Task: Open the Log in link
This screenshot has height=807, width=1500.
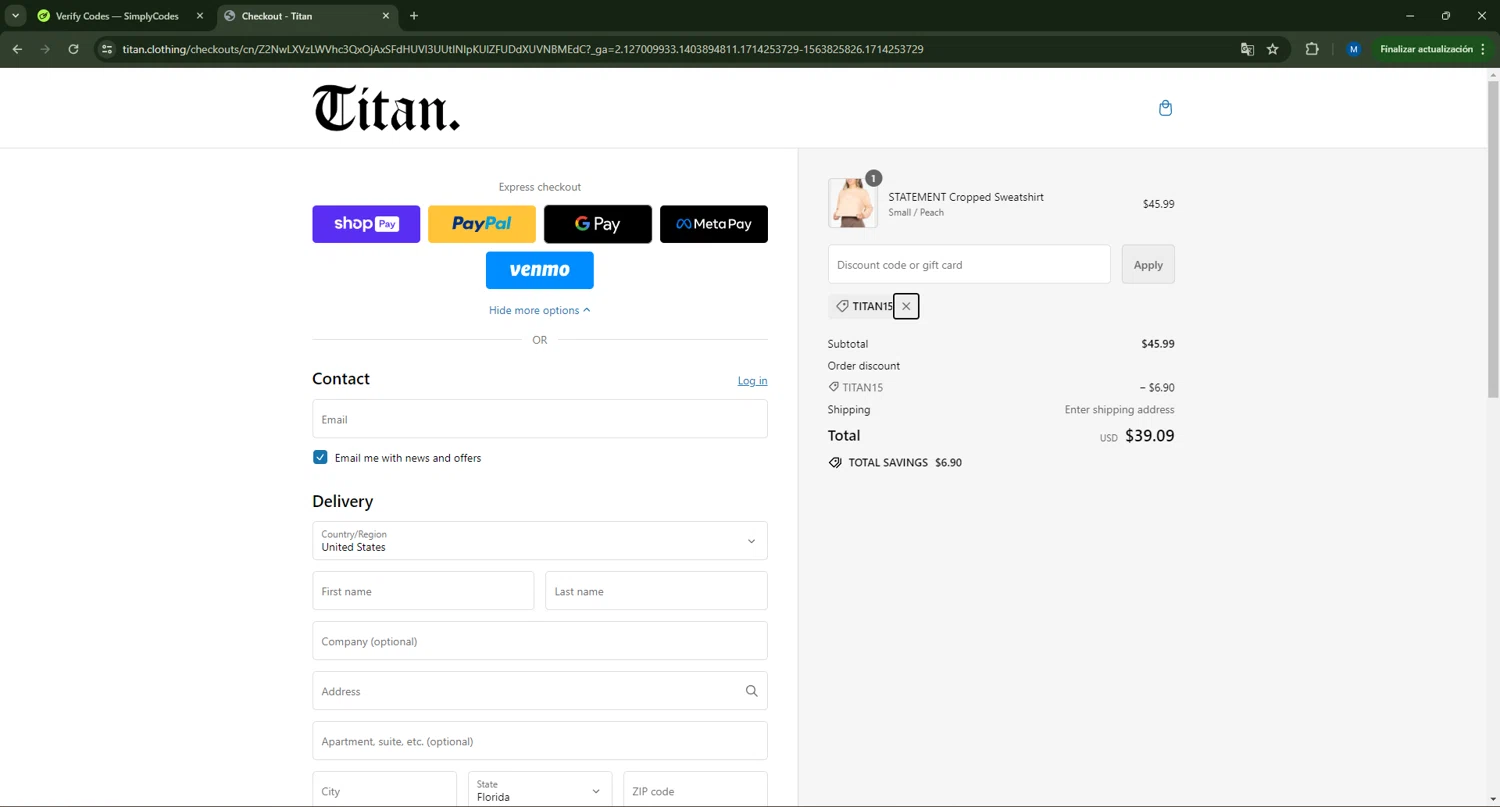Action: [x=752, y=381]
